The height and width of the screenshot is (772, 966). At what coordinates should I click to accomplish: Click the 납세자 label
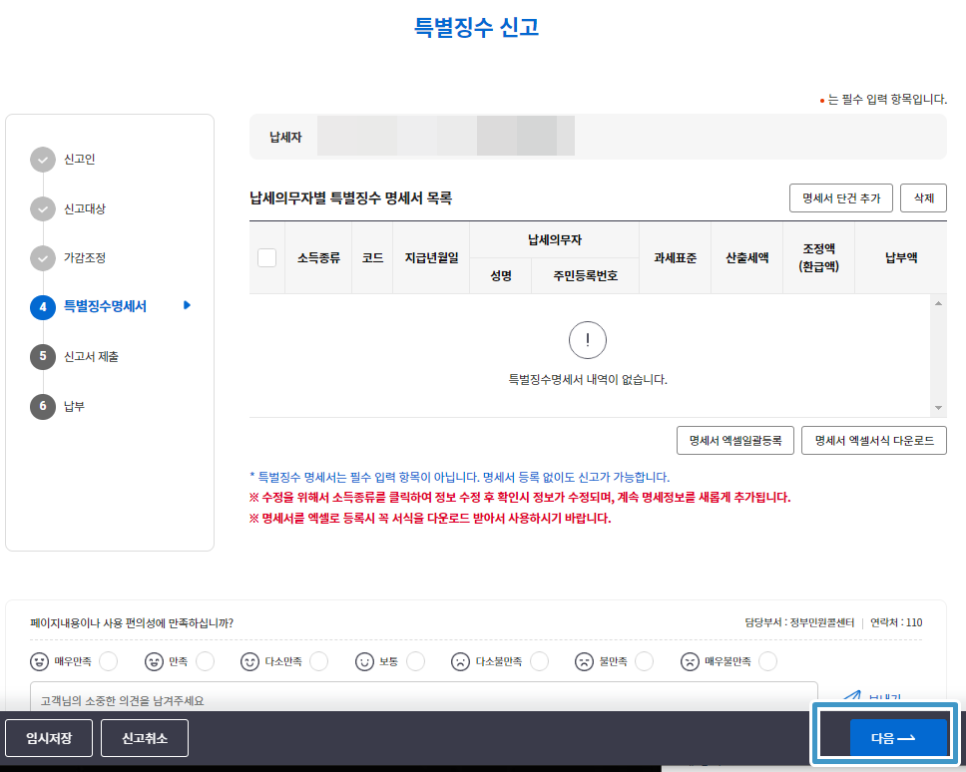(x=285, y=137)
